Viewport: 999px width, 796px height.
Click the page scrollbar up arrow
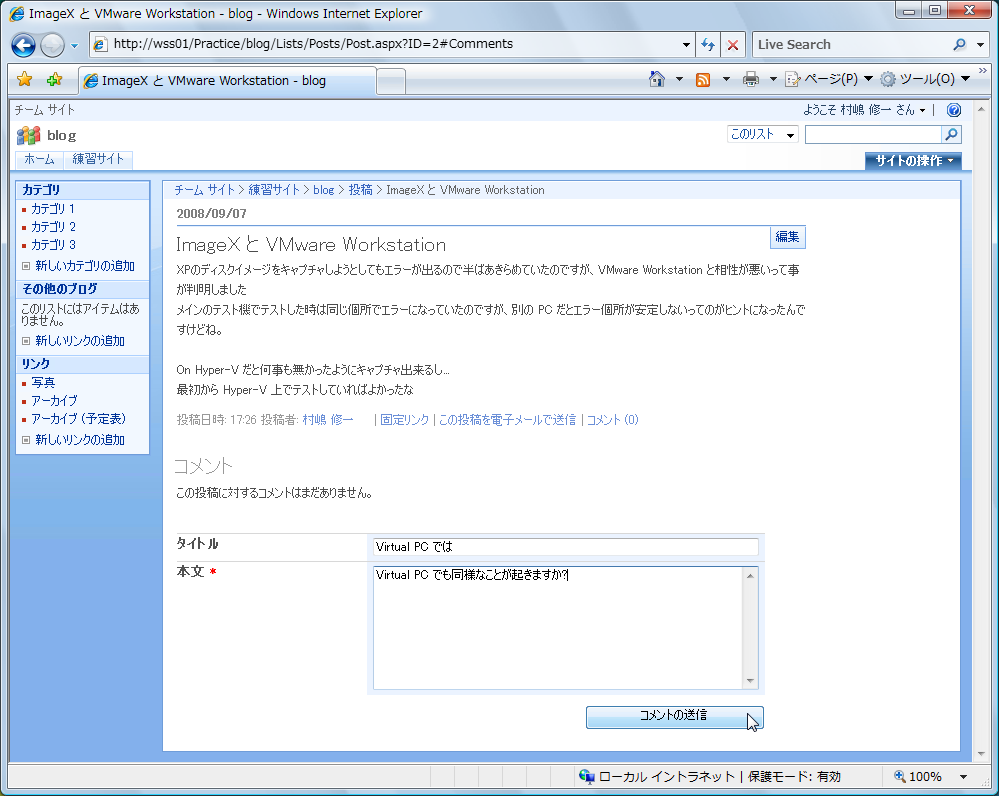pos(981,110)
